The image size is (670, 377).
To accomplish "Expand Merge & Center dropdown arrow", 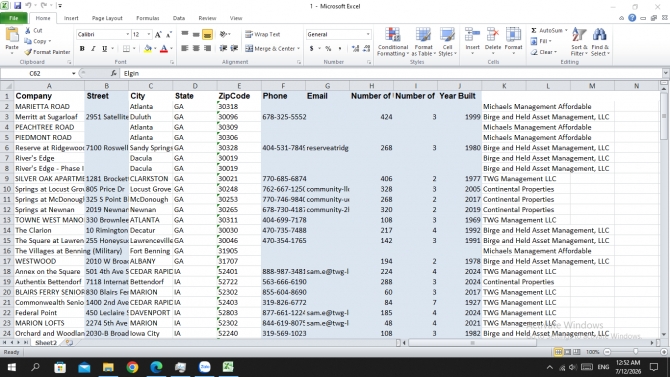I will pyautogui.click(x=298, y=49).
